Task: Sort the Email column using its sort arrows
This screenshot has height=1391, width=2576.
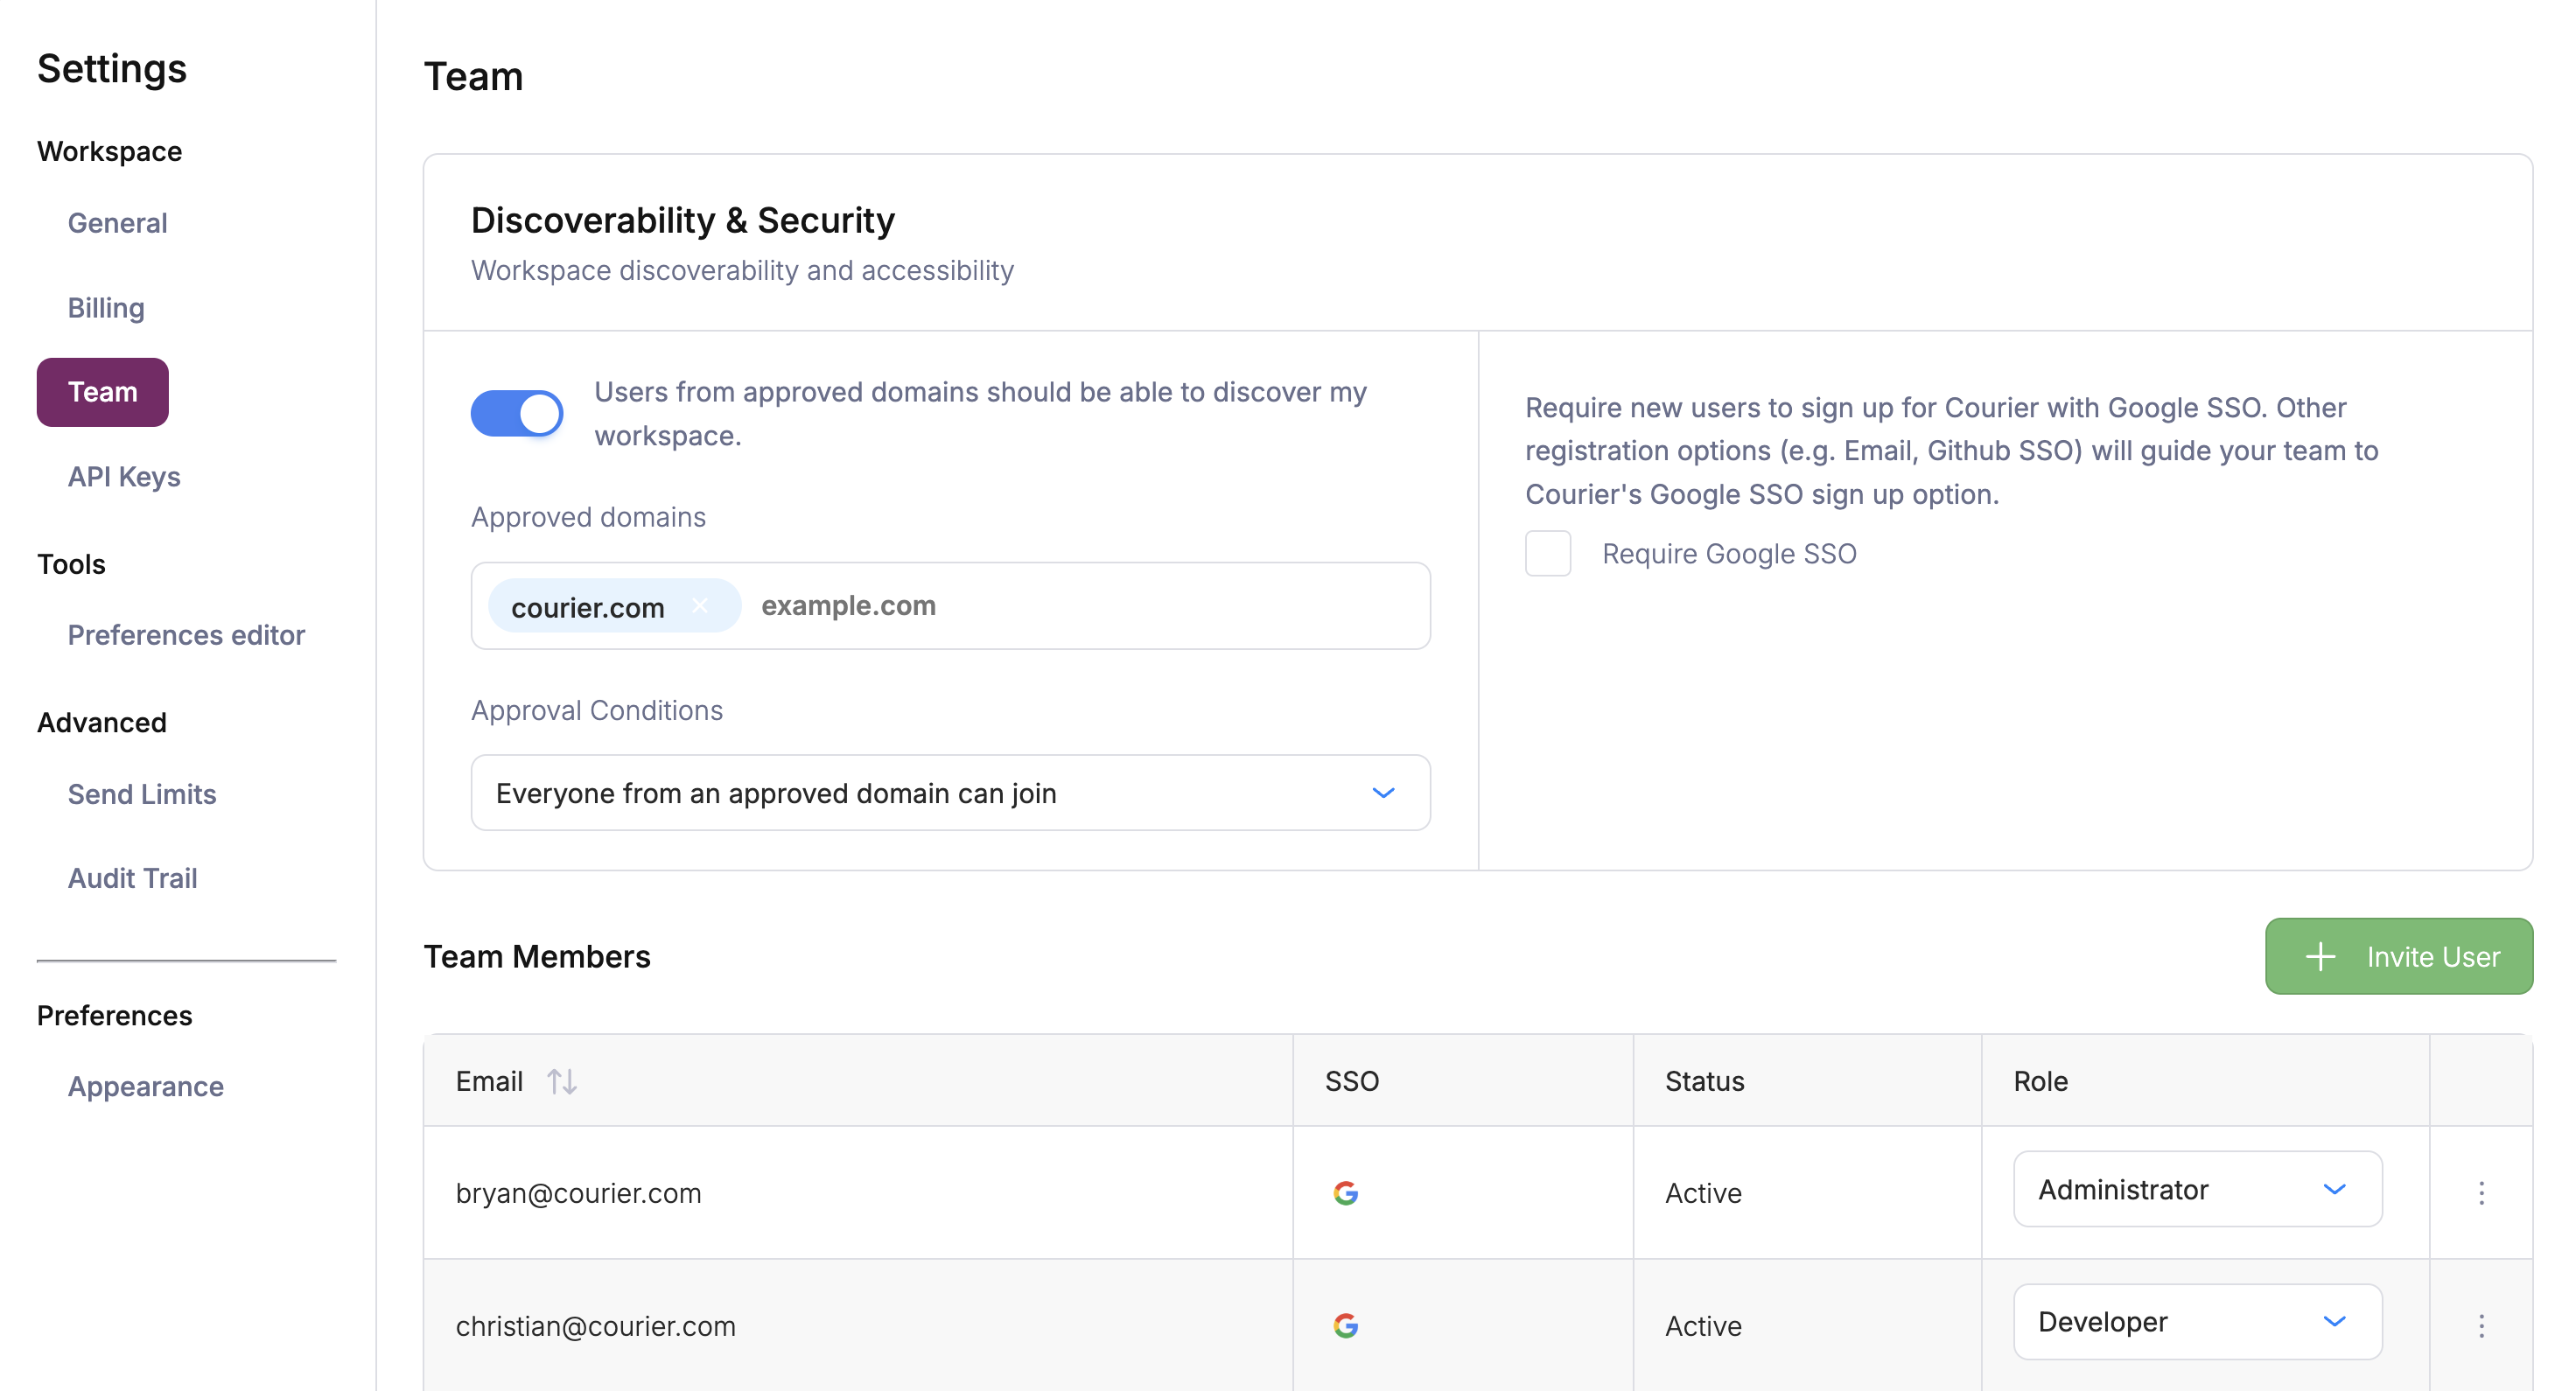Action: click(x=561, y=1081)
